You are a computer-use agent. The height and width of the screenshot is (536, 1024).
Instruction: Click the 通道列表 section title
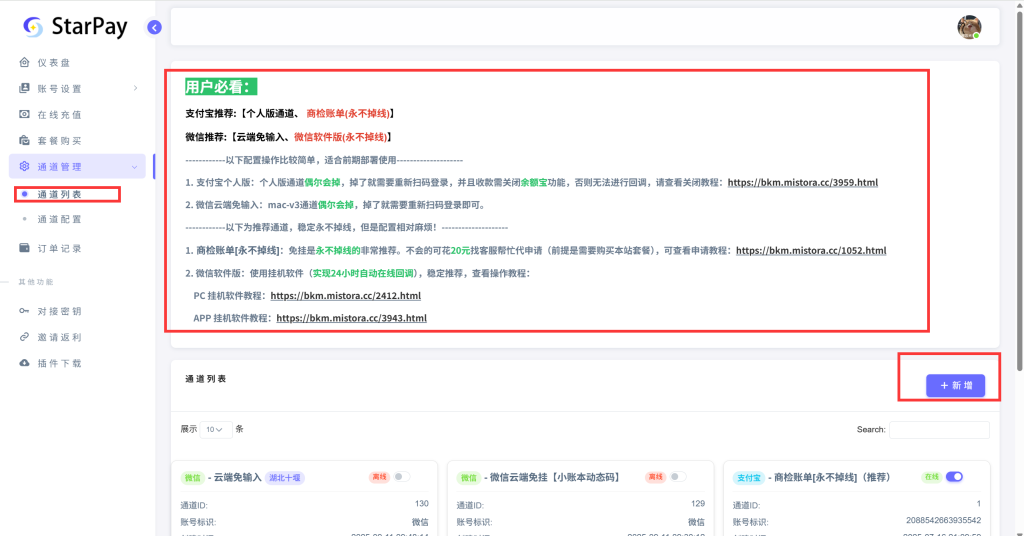pos(206,379)
